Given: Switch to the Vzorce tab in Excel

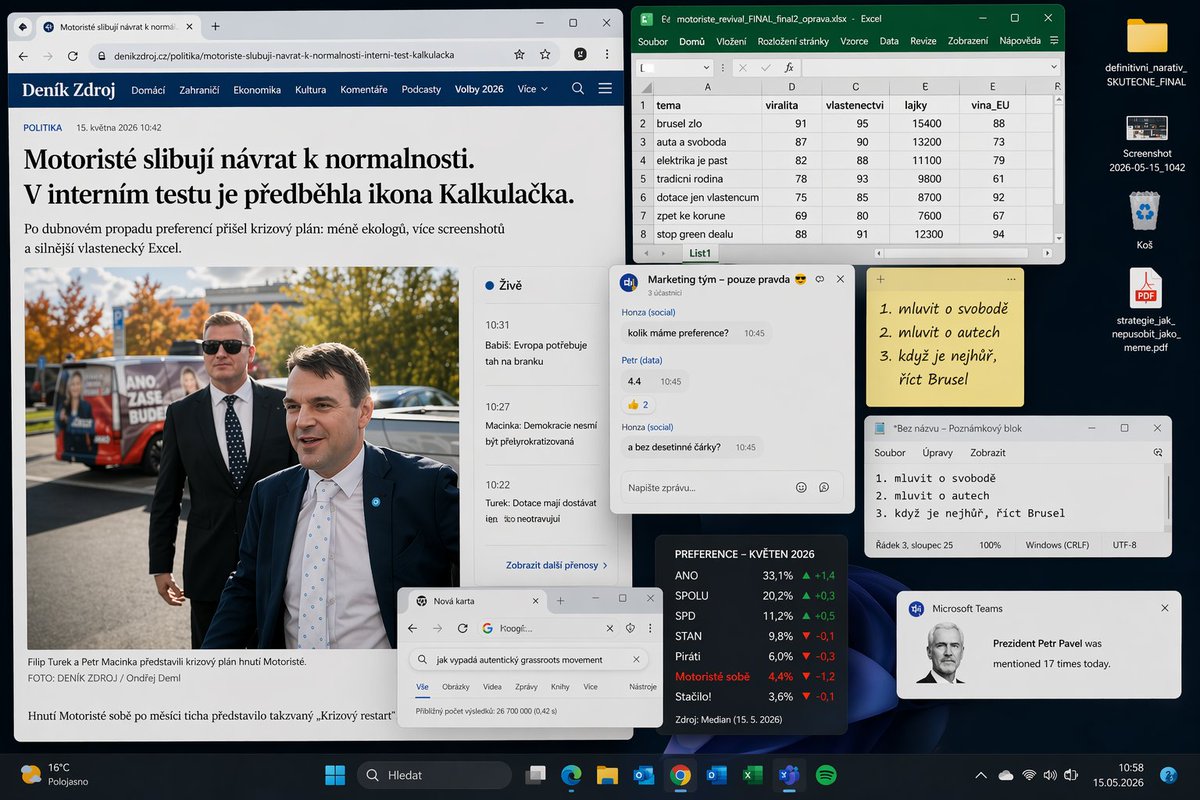Looking at the screenshot, I should tap(854, 41).
